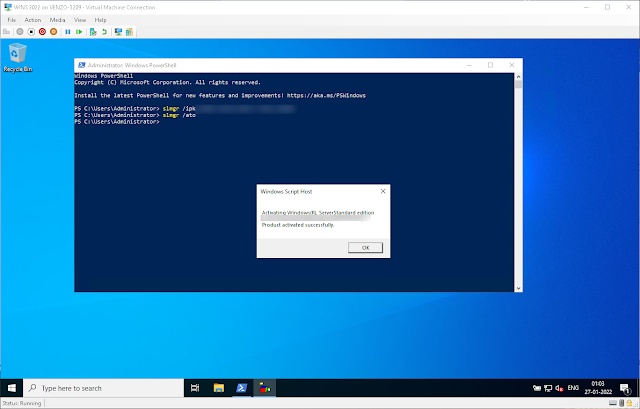The height and width of the screenshot is (409, 640).
Task: Click OK in Windows Script Host dialog
Action: (x=365, y=248)
